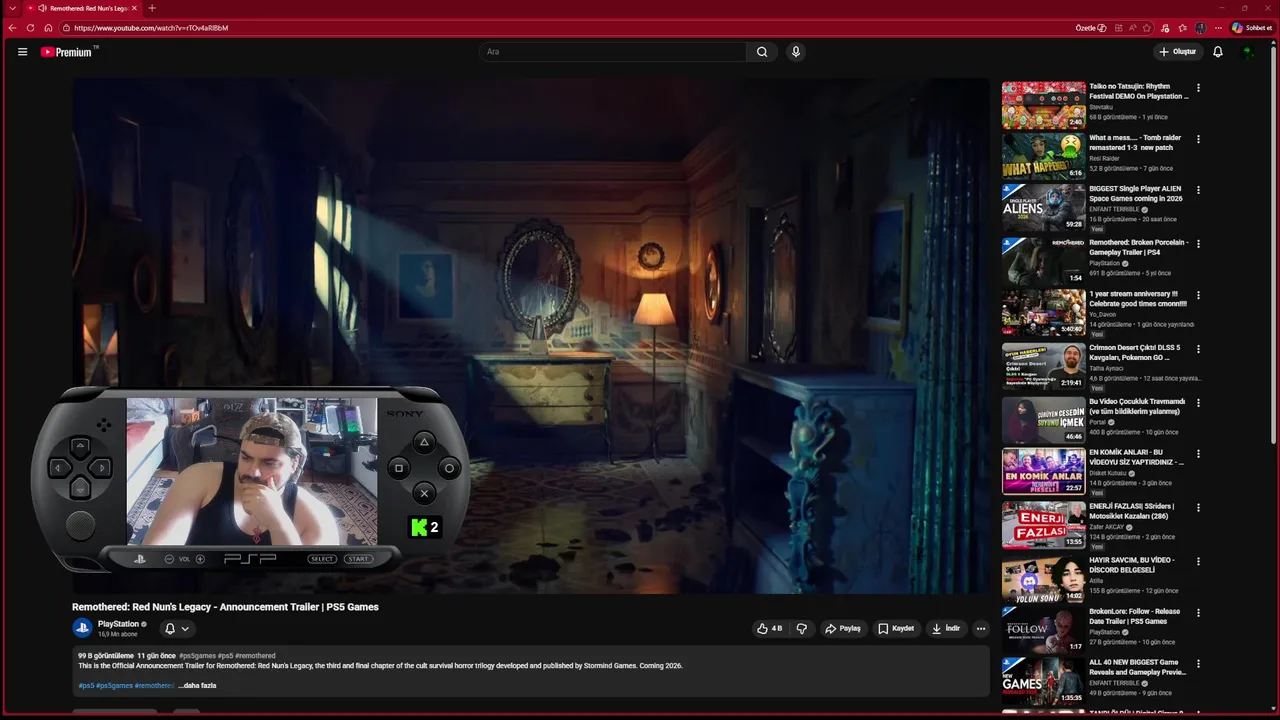Focus the Ara search field
This screenshot has width=1280, height=720.
coord(612,52)
